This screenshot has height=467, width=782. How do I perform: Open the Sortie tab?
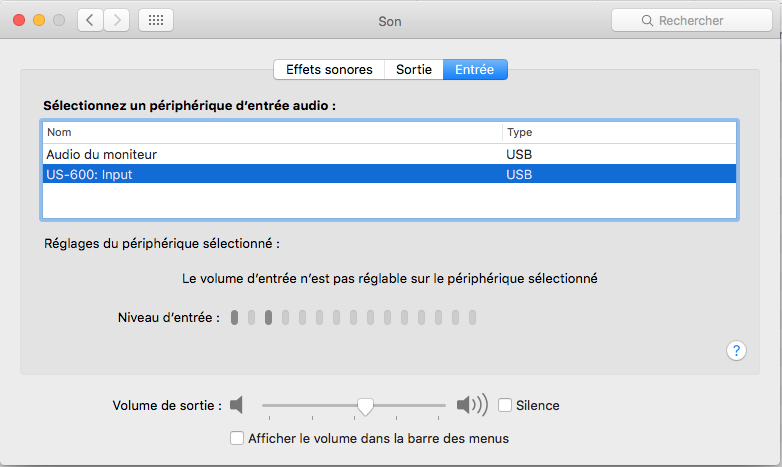(x=413, y=69)
